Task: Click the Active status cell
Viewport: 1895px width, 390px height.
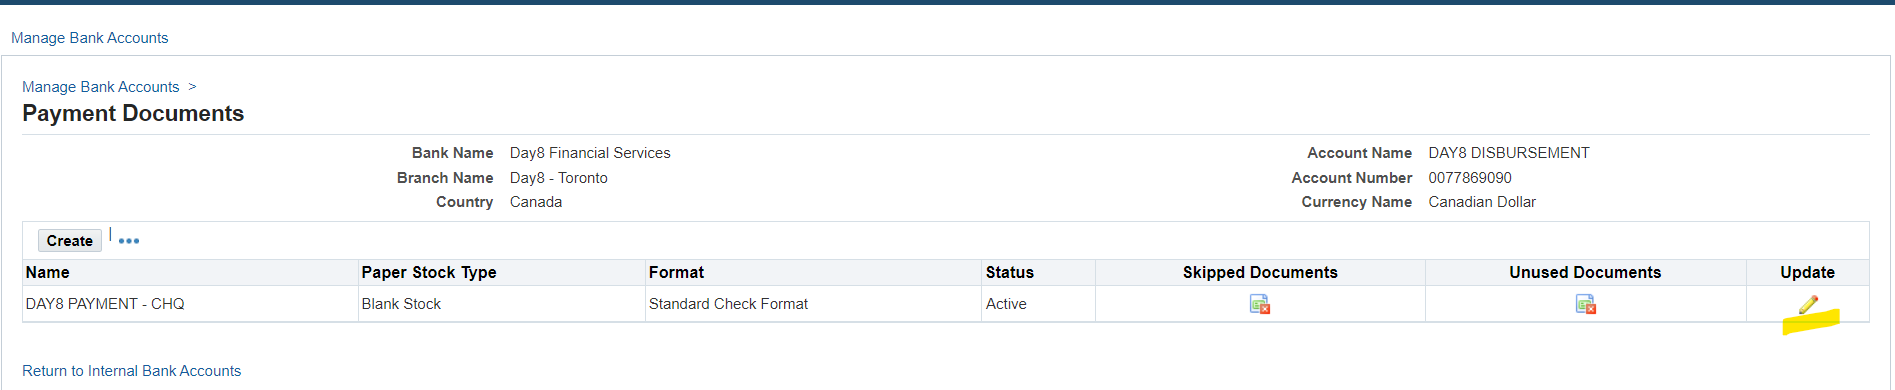Action: pyautogui.click(x=1006, y=304)
